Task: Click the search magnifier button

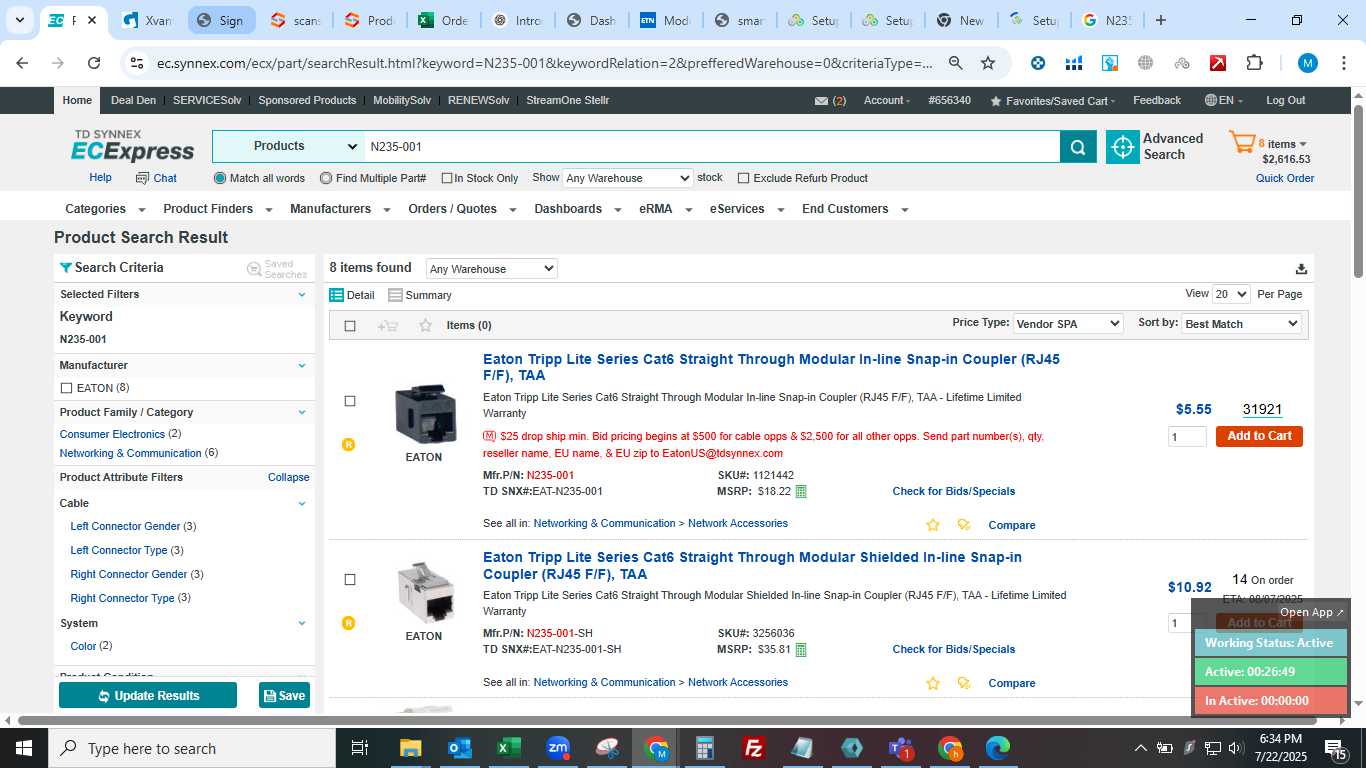Action: pos(1077,147)
